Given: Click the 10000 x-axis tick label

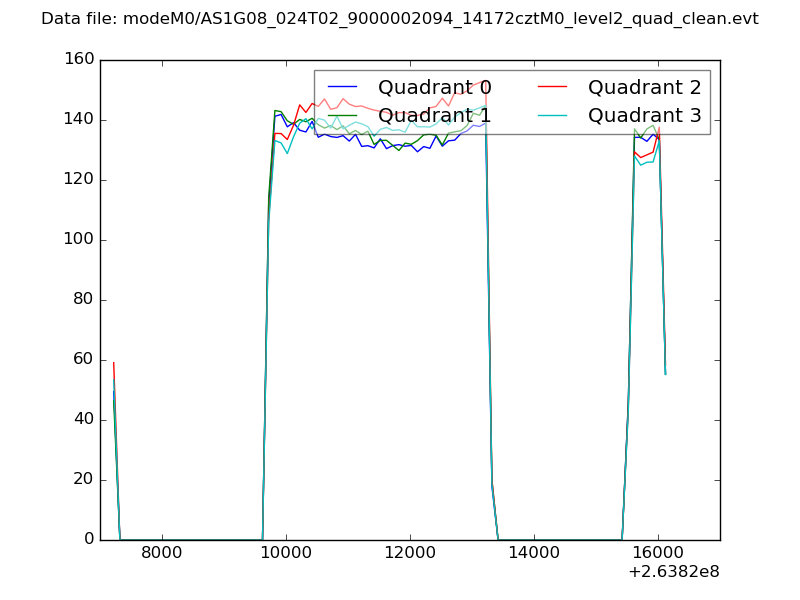Looking at the screenshot, I should click(x=286, y=551).
